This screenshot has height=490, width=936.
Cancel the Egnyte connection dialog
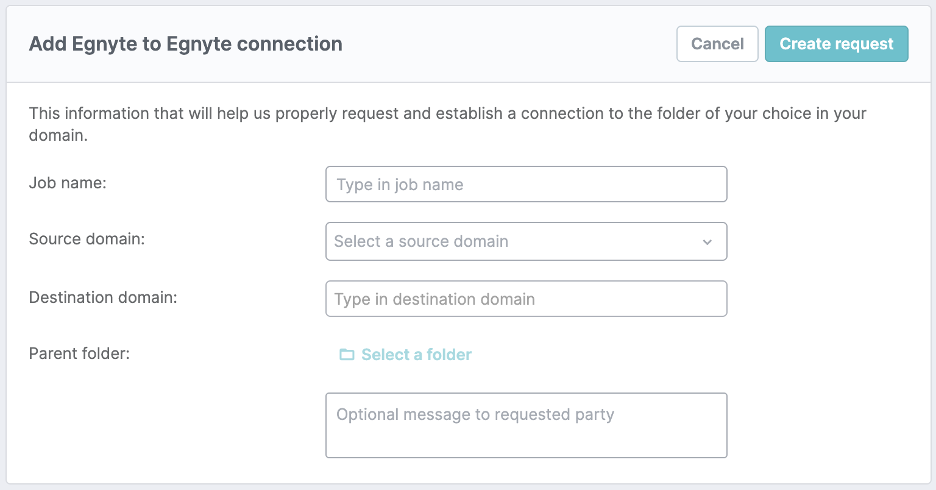point(717,44)
